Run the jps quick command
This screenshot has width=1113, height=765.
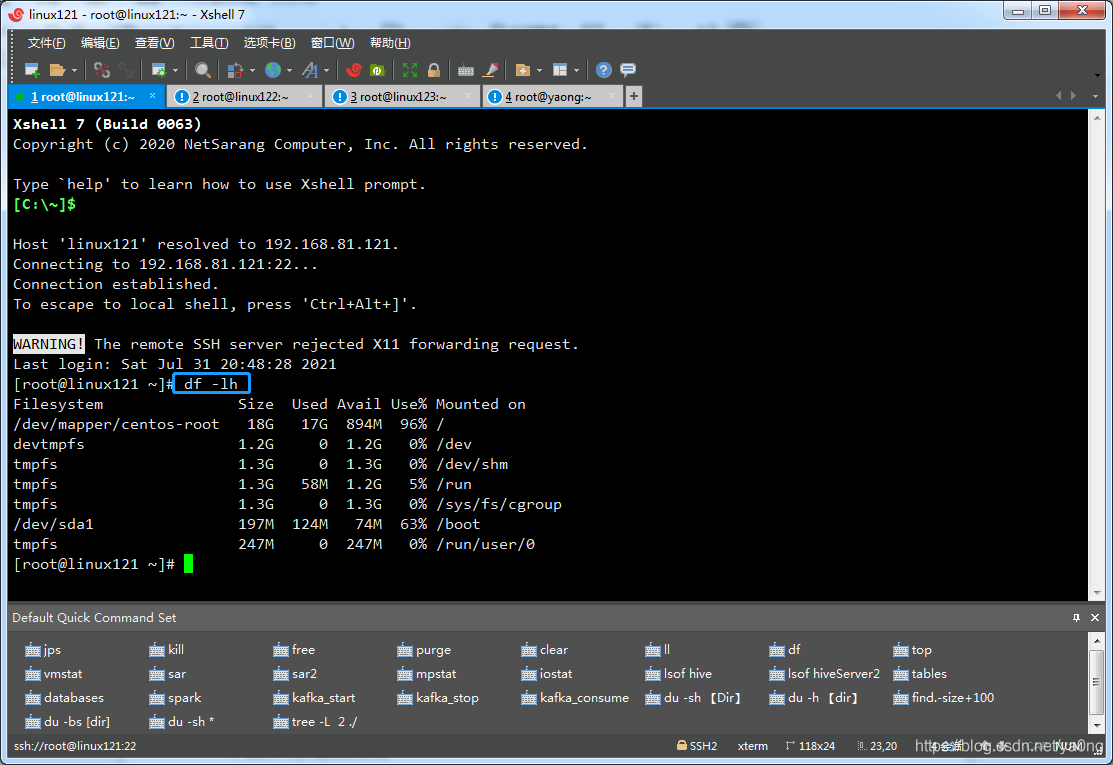43,649
